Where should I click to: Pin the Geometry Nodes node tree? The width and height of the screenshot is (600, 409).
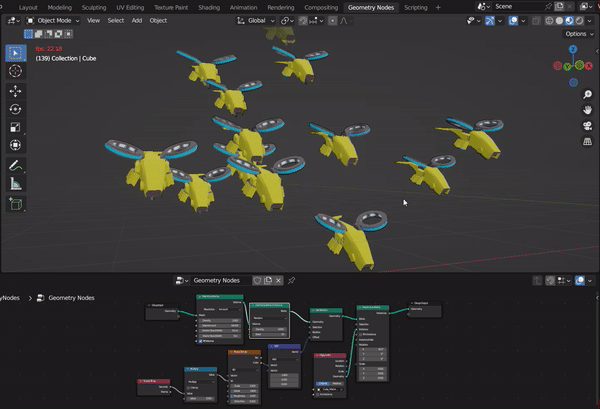[x=291, y=280]
